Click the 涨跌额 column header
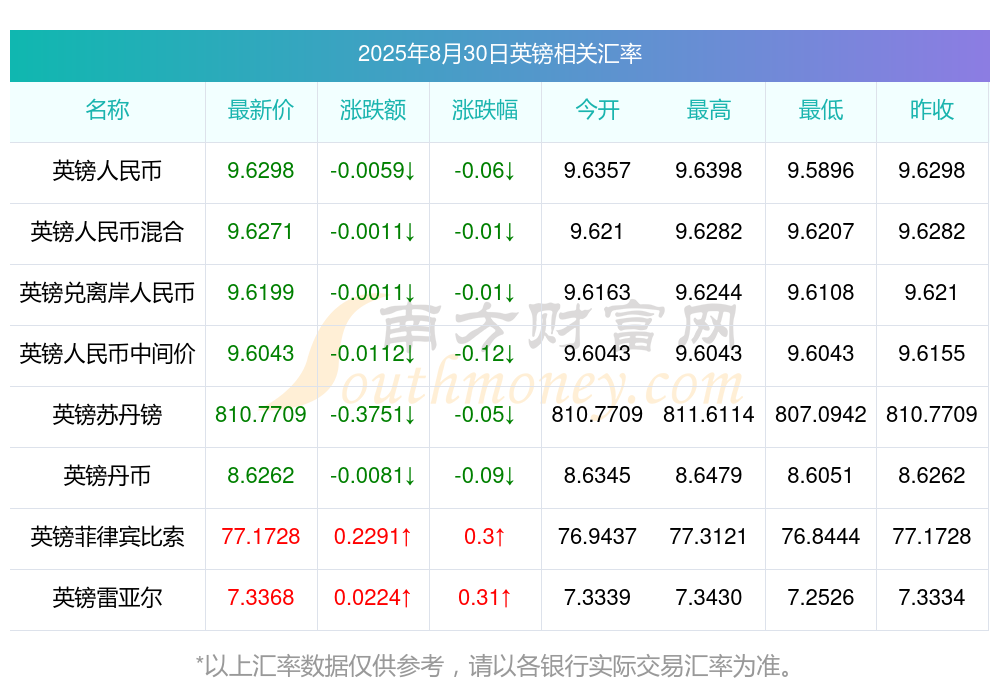The width and height of the screenshot is (1000, 698). [x=372, y=110]
